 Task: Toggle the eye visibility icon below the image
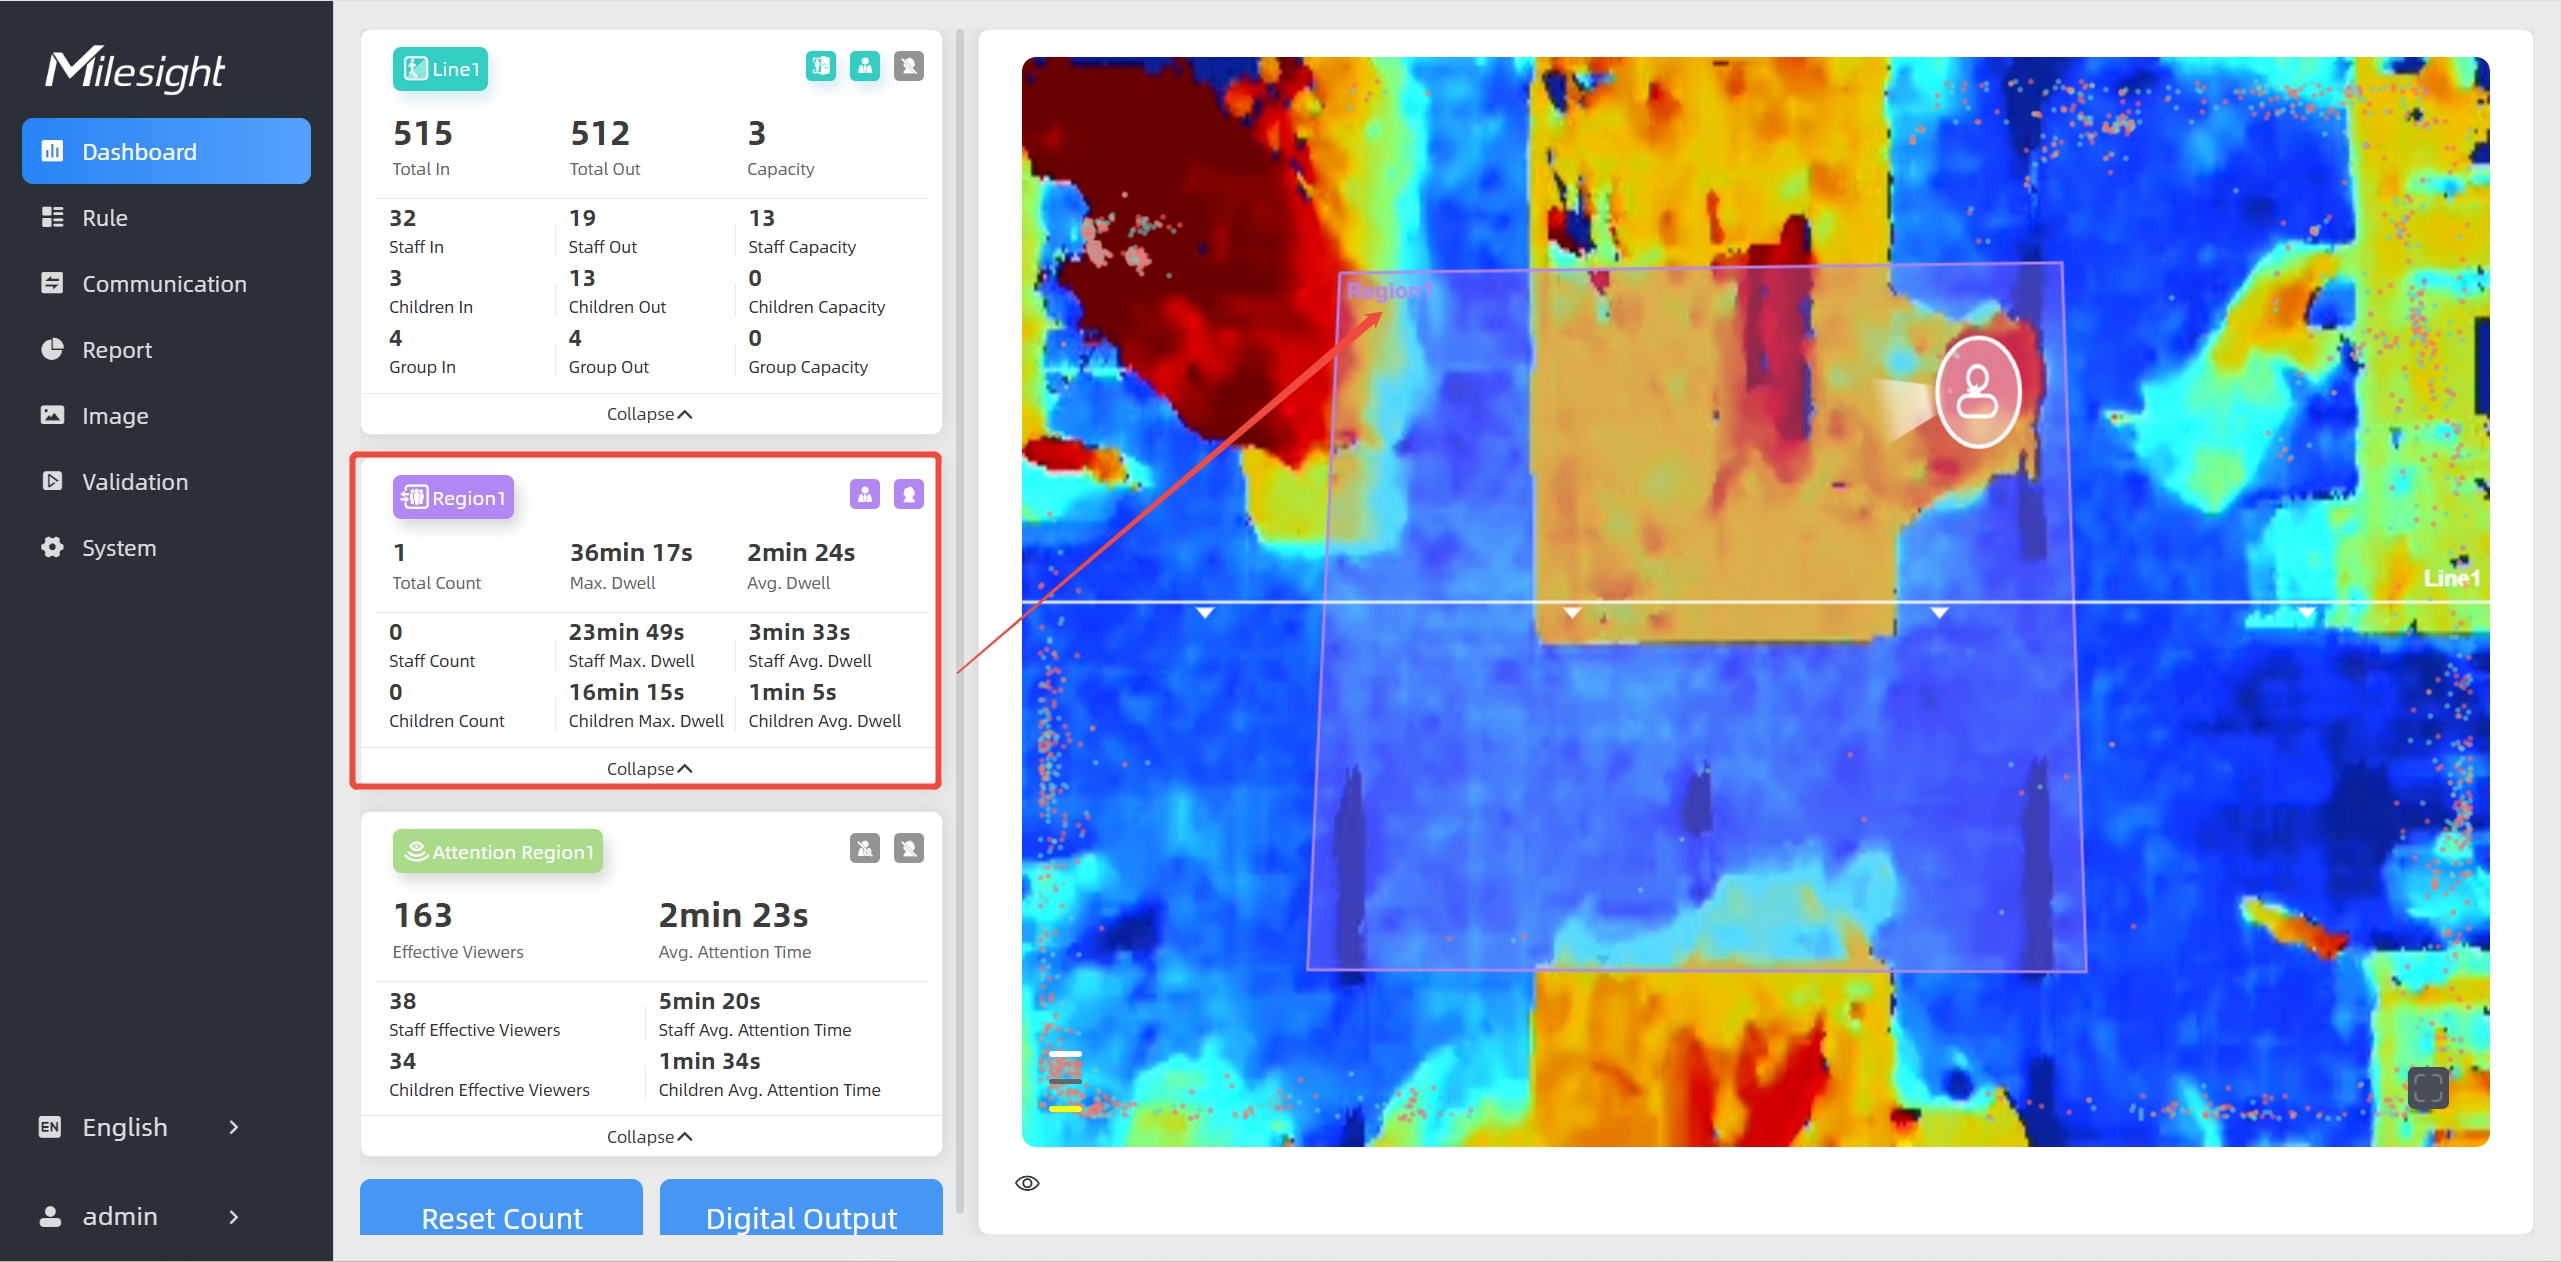click(x=1027, y=1183)
